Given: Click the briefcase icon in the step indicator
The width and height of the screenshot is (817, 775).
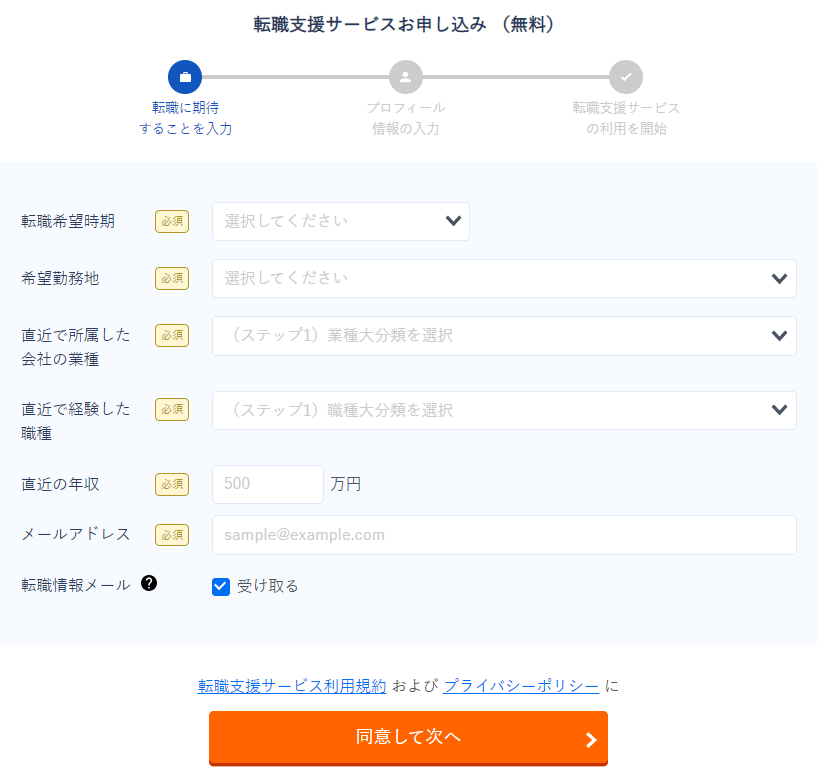Looking at the screenshot, I should pyautogui.click(x=185, y=76).
